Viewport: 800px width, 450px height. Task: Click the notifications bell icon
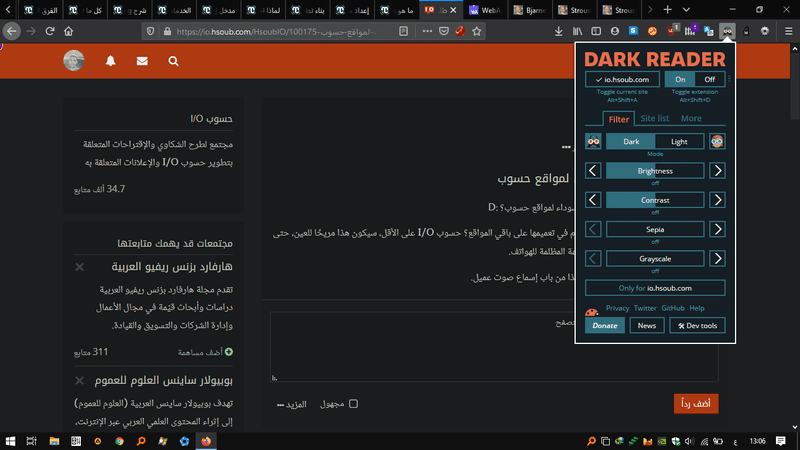tap(110, 62)
